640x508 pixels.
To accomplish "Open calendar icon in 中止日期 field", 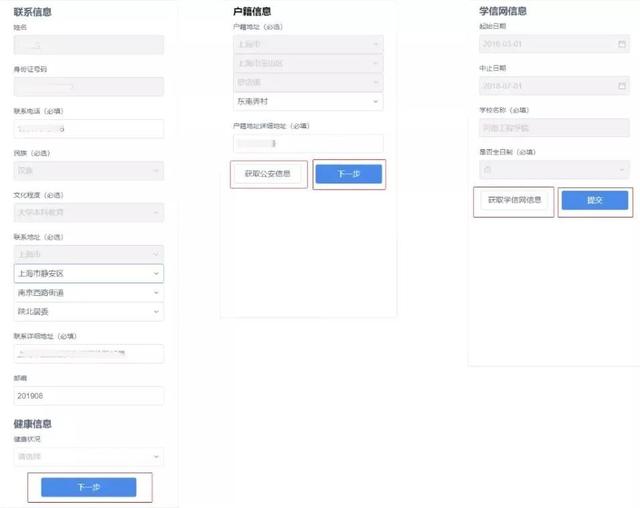I will (x=622, y=86).
